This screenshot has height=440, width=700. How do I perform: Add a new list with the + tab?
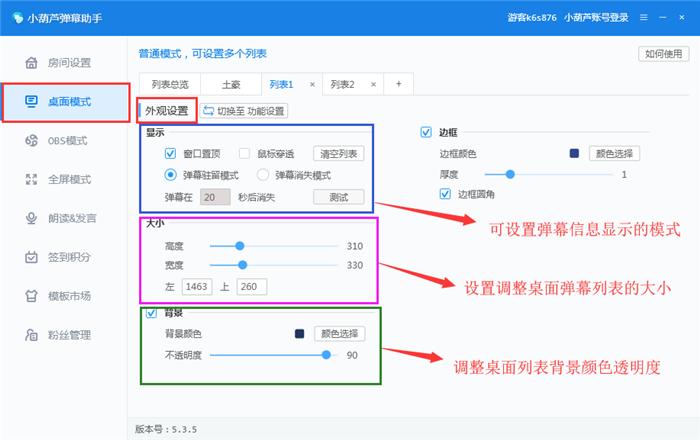pyautogui.click(x=398, y=85)
